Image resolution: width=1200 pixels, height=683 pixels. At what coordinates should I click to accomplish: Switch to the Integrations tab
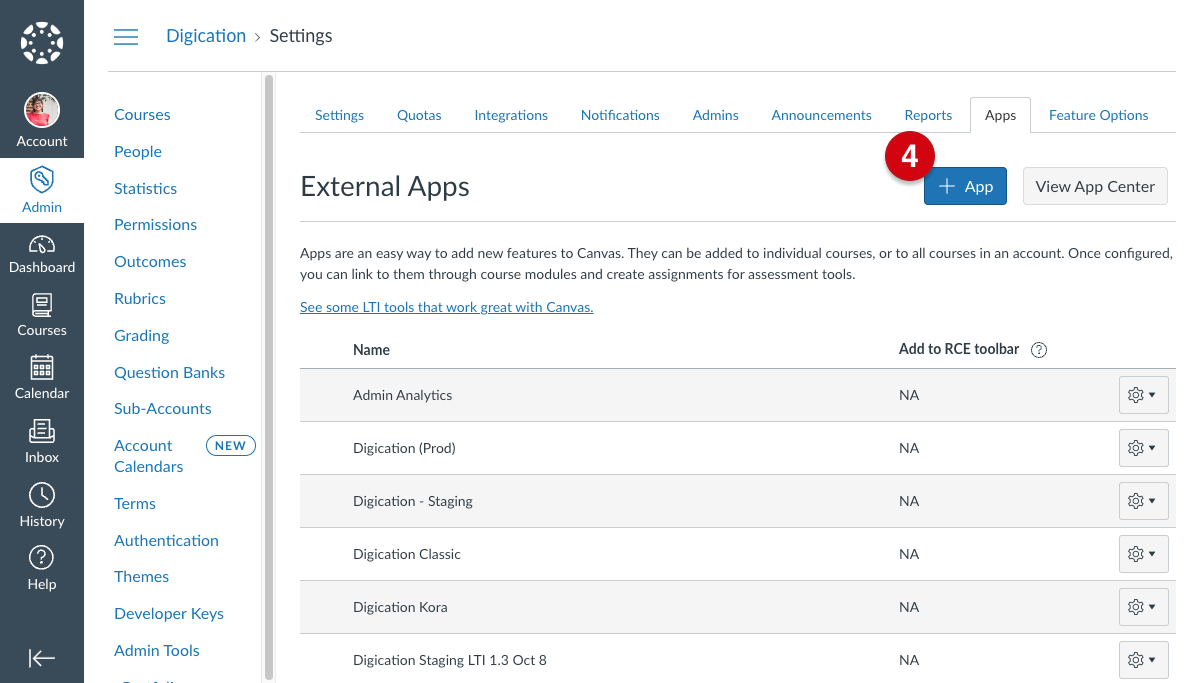(511, 115)
